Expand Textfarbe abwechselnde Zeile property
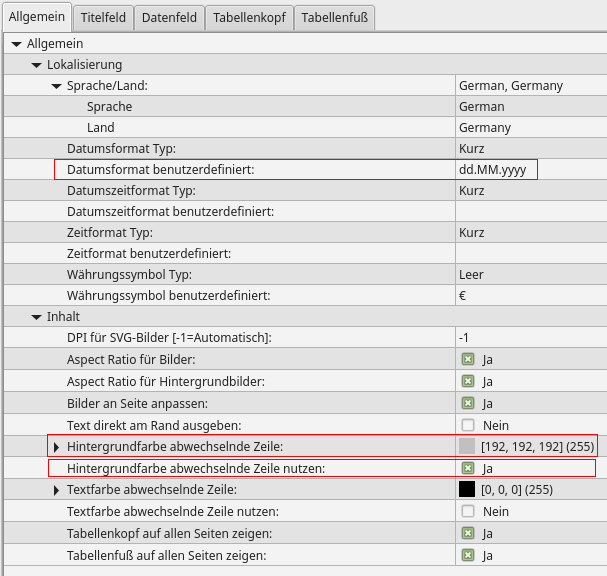607x576 pixels. 56,490
